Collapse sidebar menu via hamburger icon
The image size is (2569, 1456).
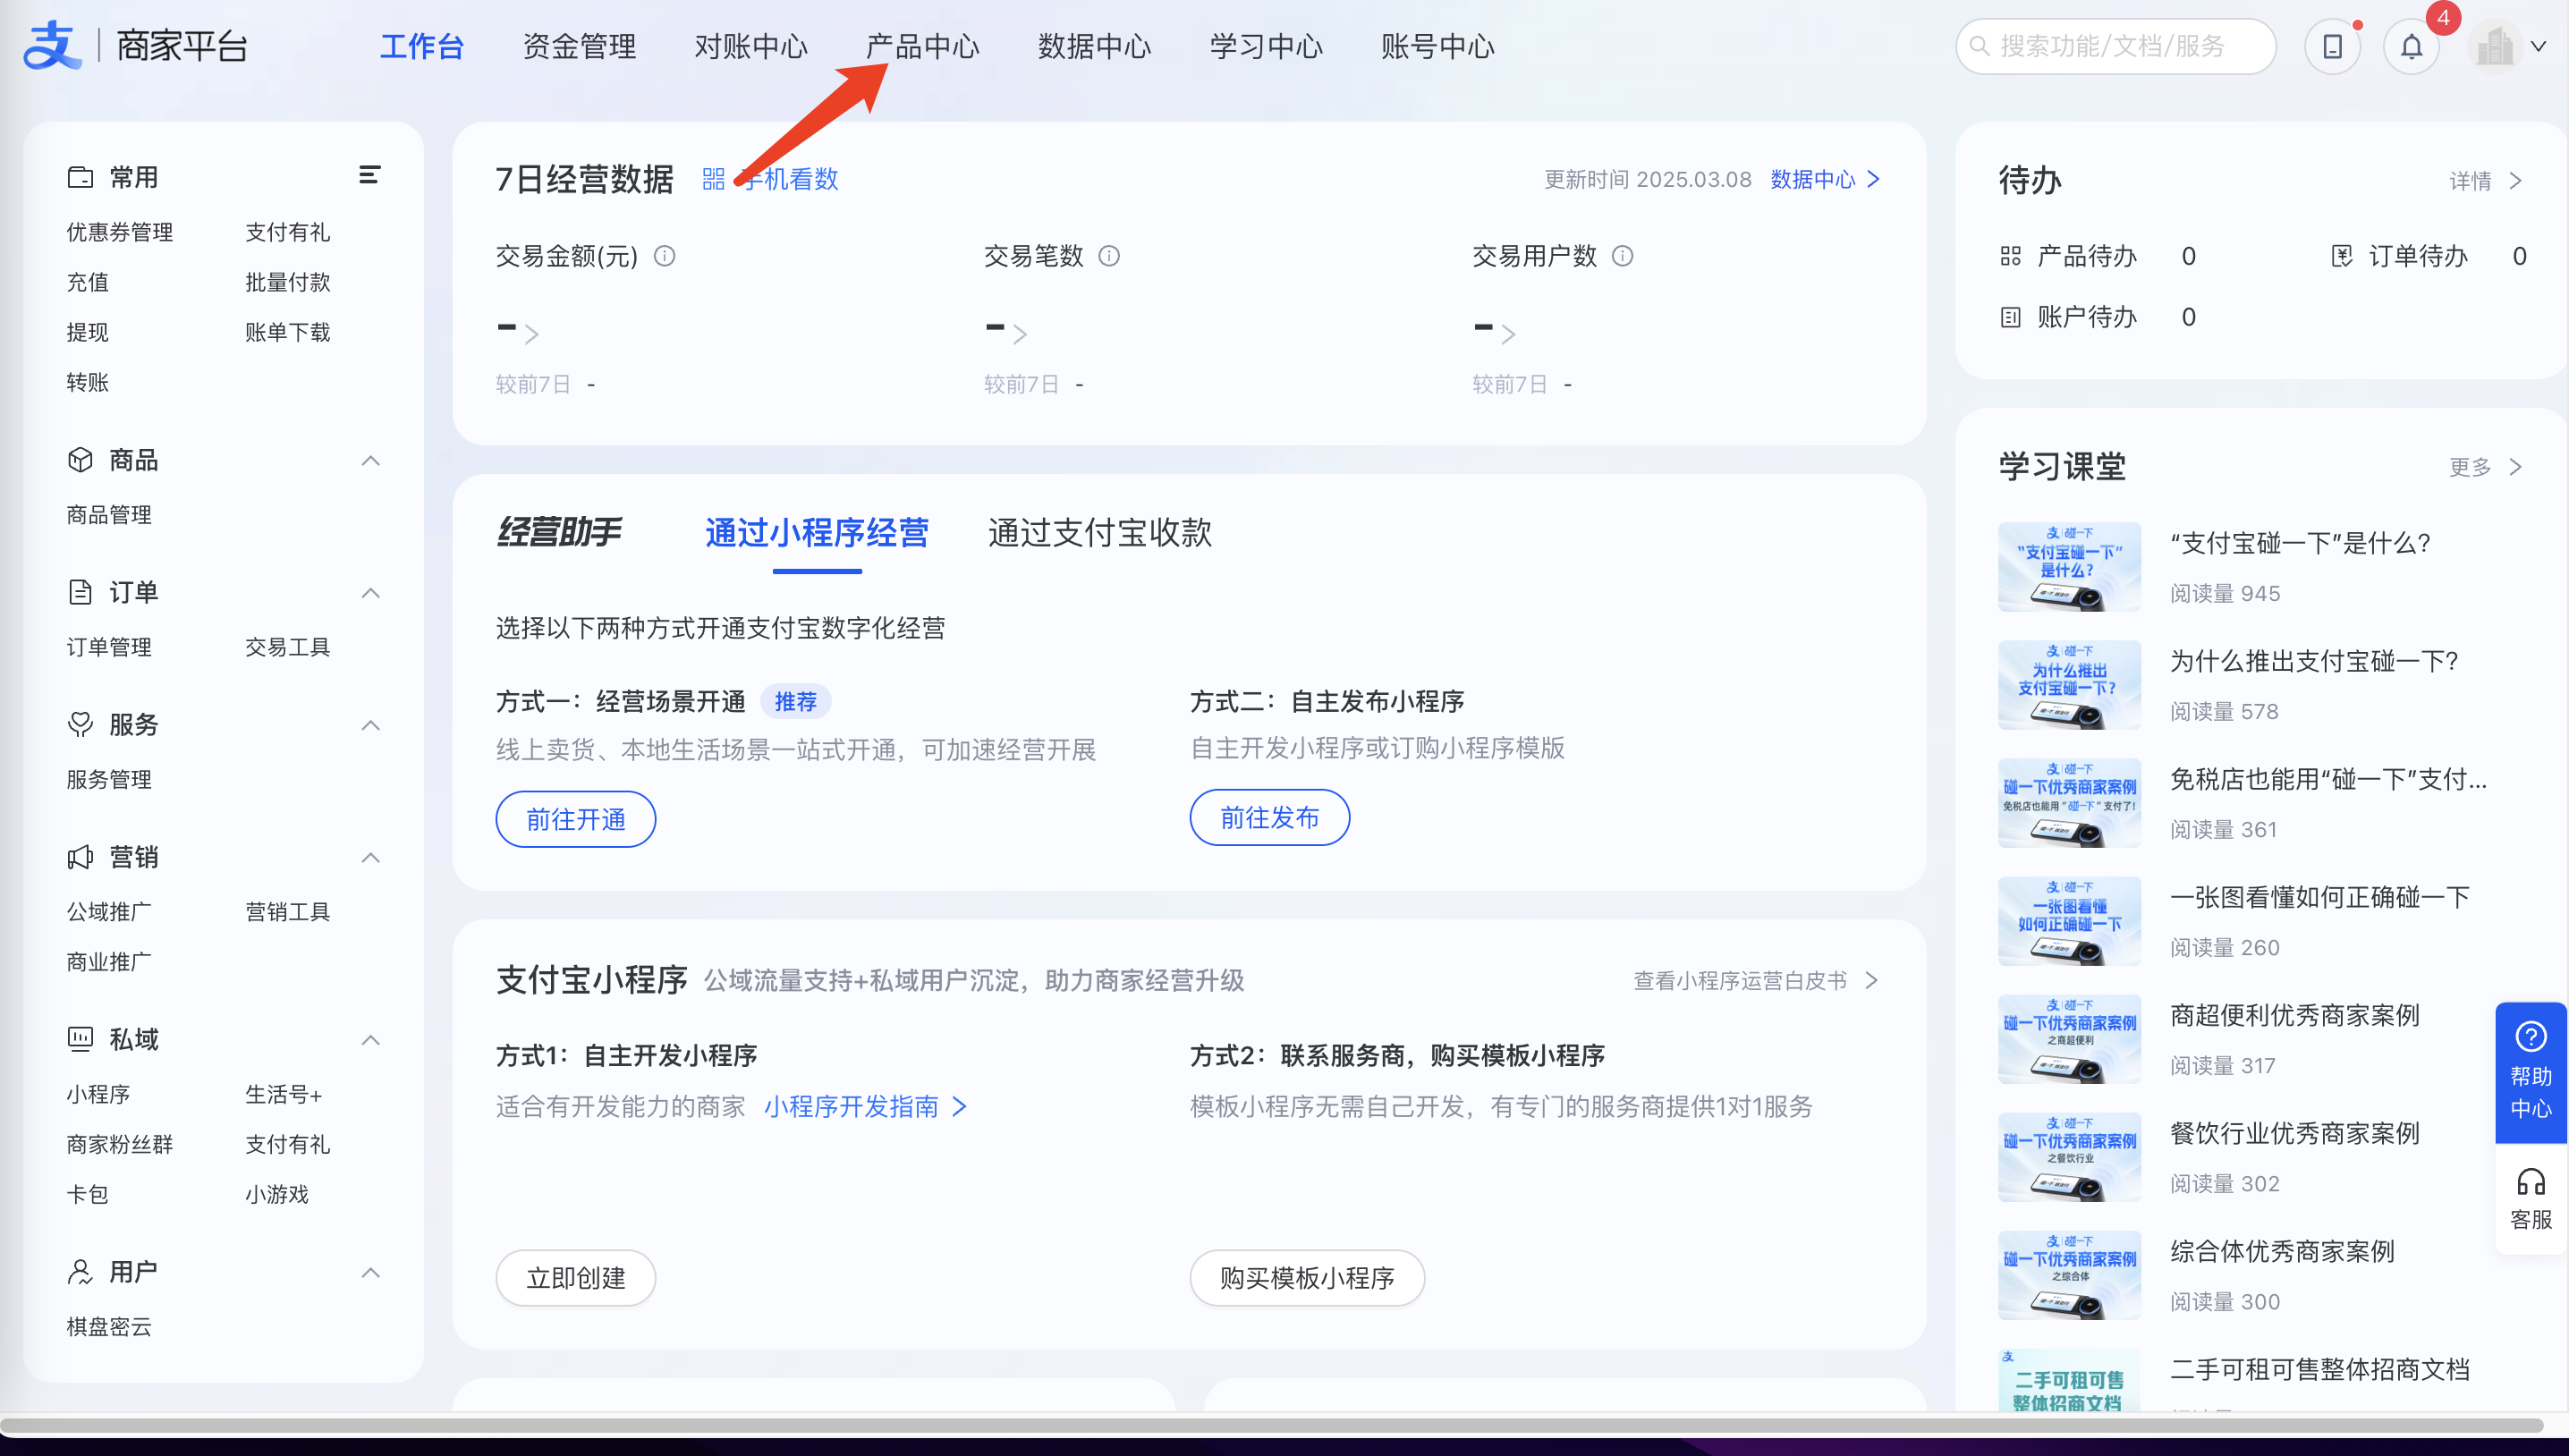[370, 175]
